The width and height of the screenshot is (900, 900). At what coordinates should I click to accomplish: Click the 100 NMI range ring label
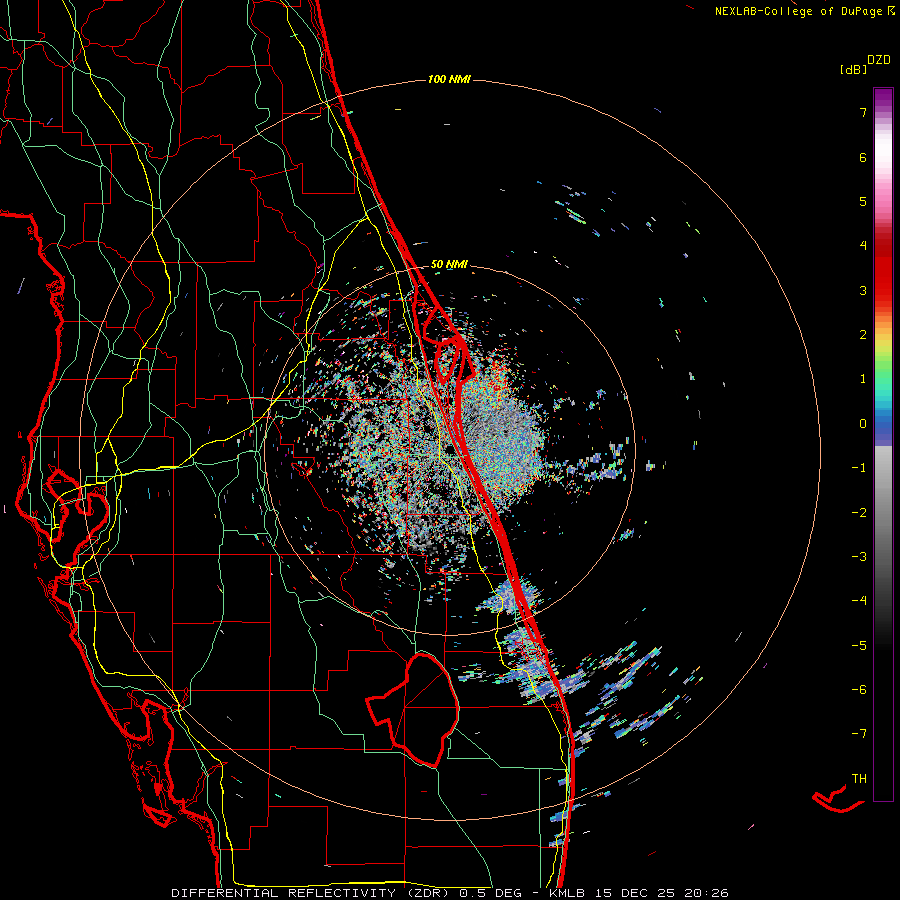click(x=449, y=79)
